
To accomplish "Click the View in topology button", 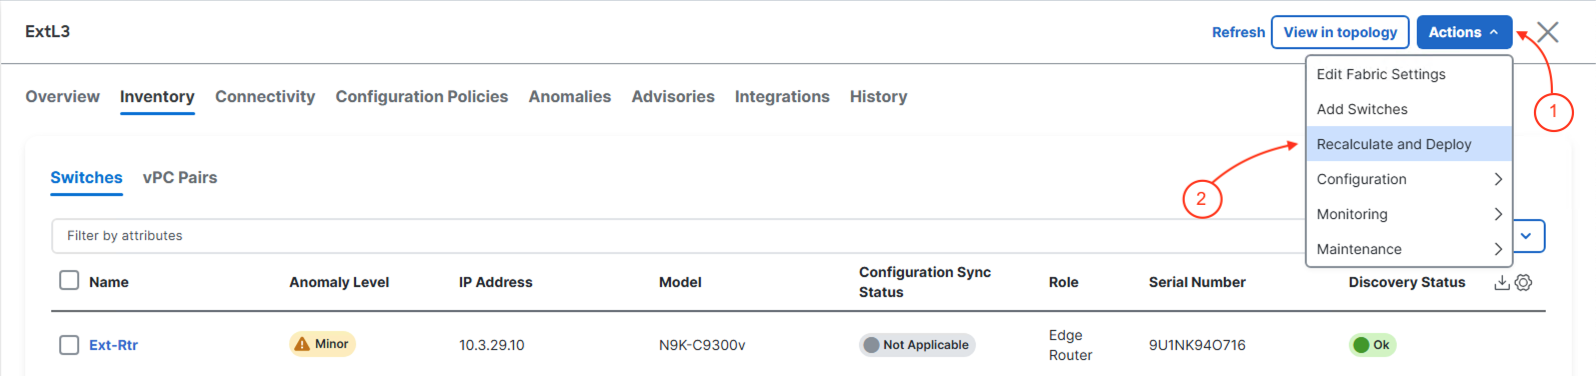I will pyautogui.click(x=1340, y=32).
